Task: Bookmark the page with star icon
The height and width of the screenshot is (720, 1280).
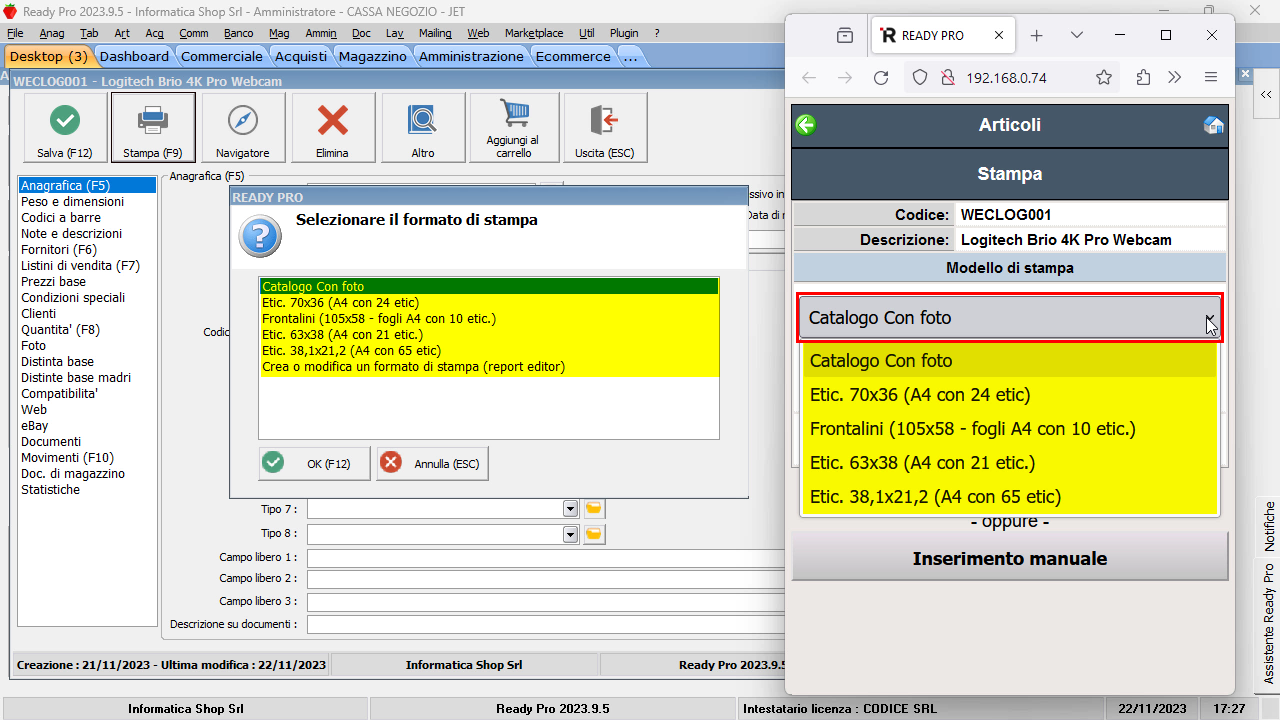Action: click(x=1104, y=77)
